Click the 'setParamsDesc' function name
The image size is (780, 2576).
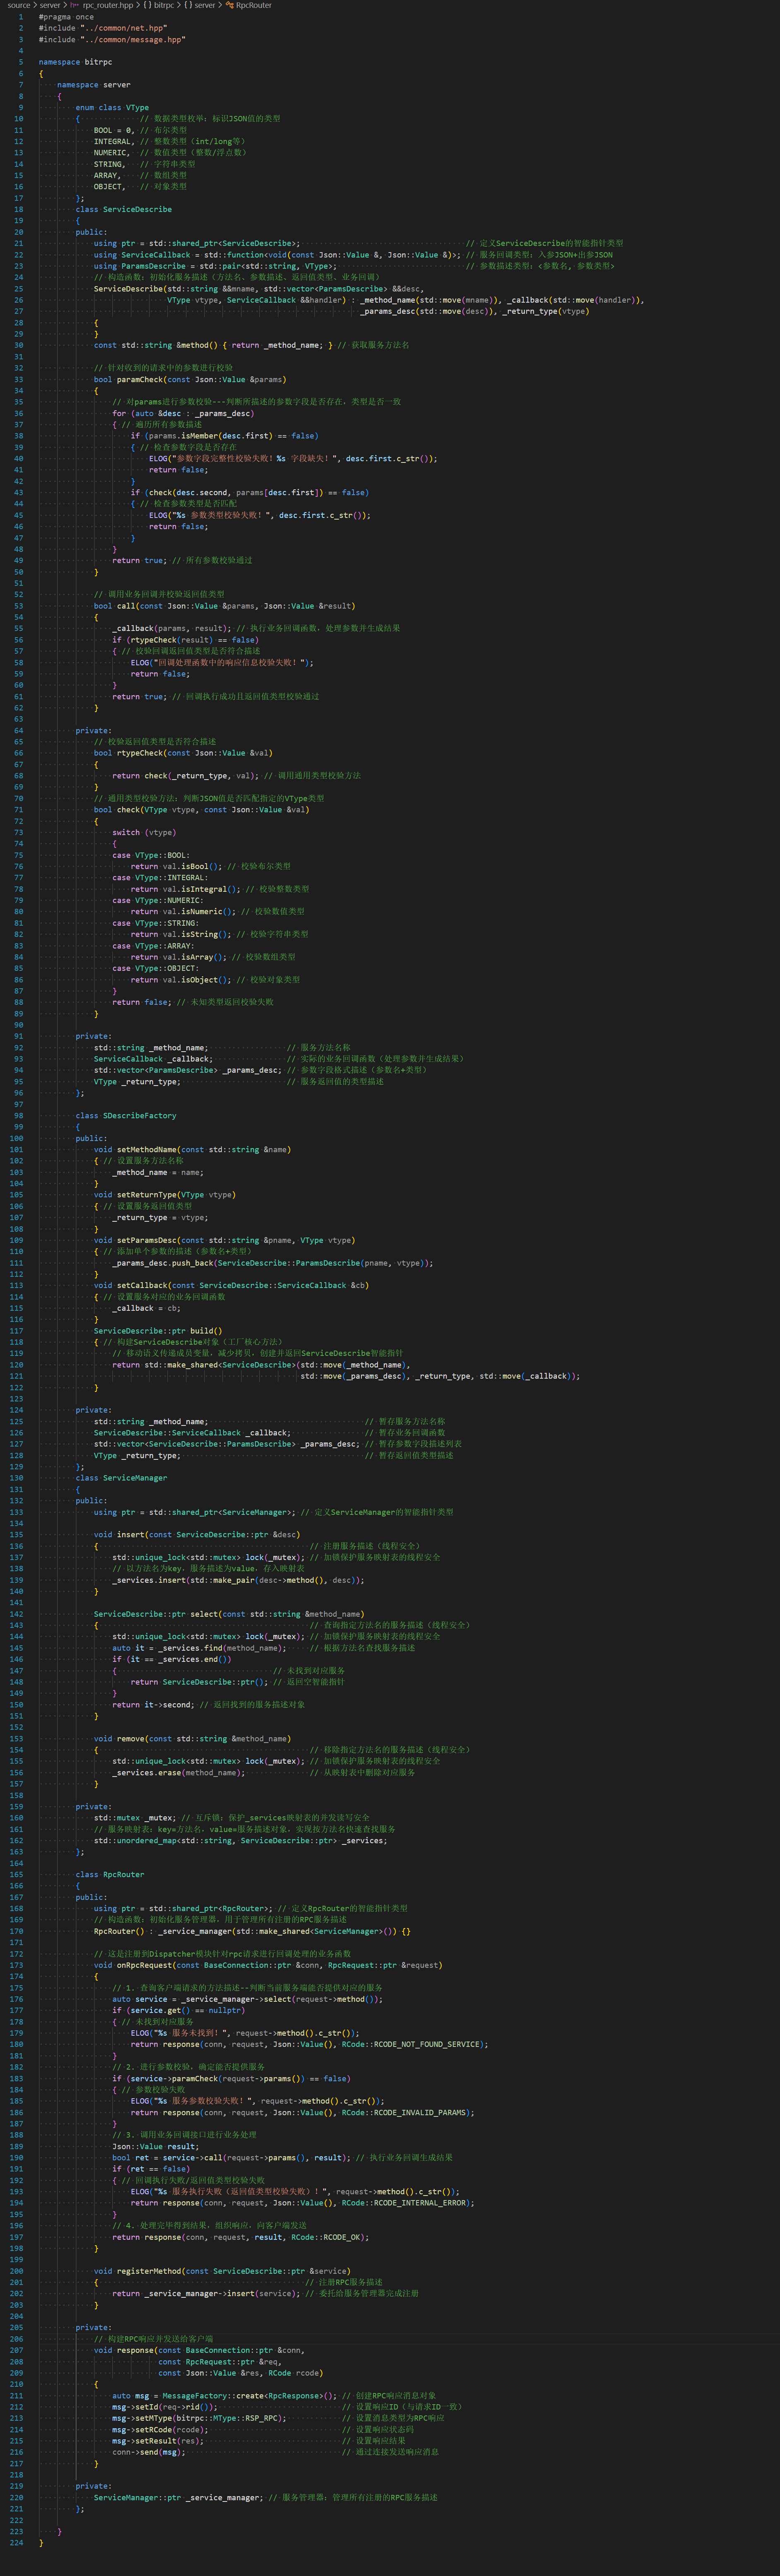click(147, 1240)
